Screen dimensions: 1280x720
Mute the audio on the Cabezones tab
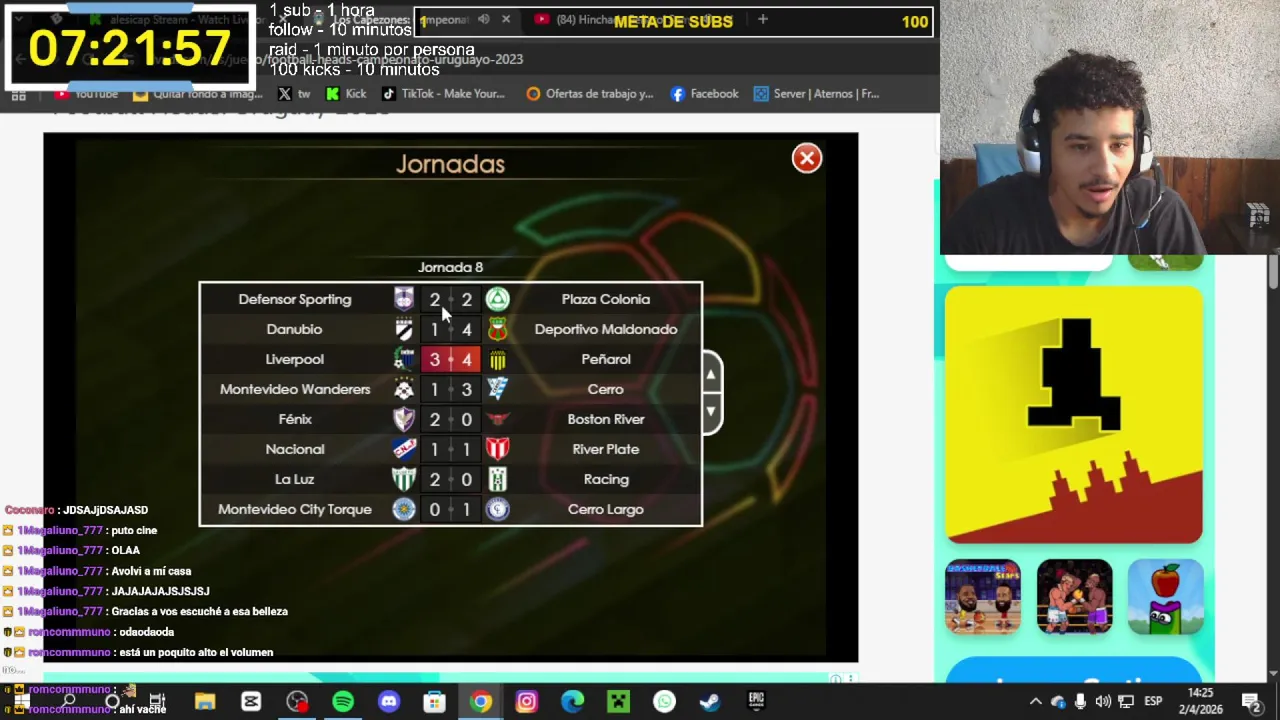coord(483,19)
